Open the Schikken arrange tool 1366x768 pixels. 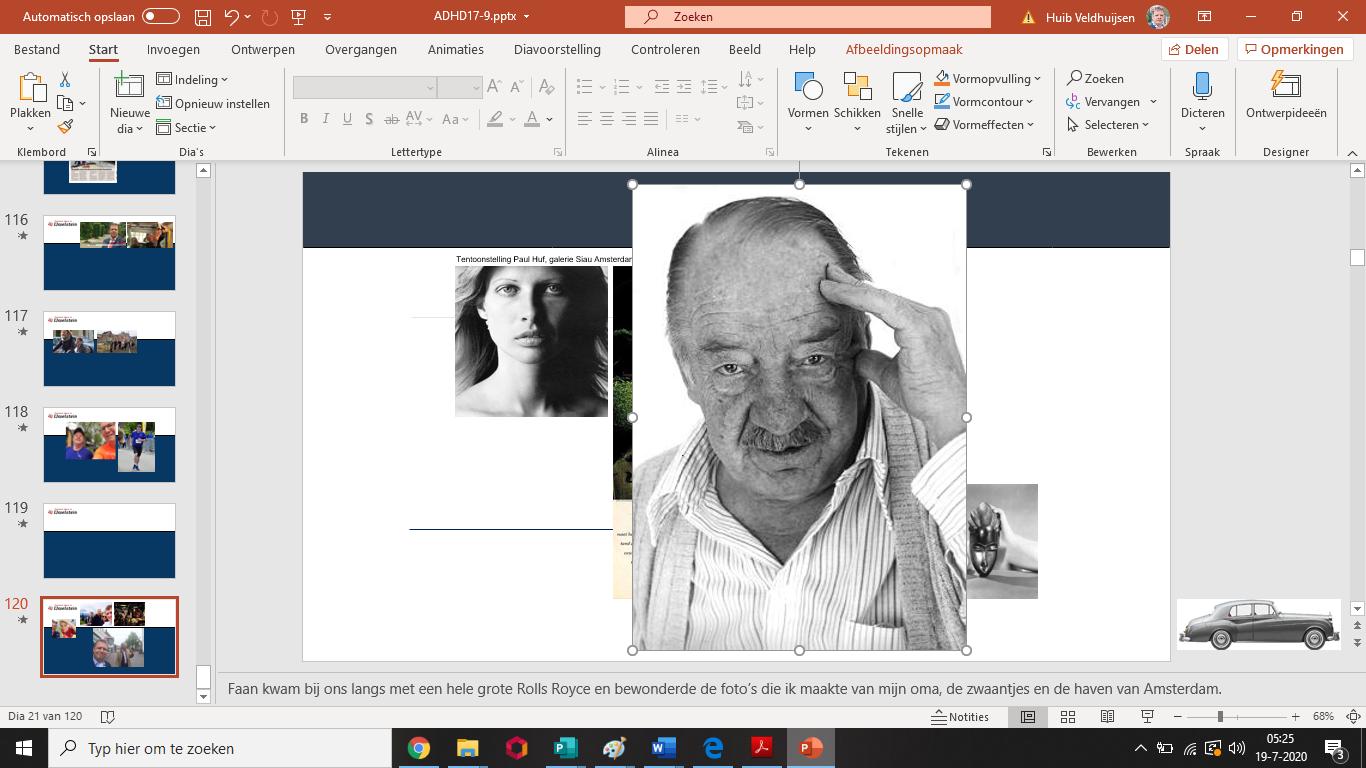[856, 102]
